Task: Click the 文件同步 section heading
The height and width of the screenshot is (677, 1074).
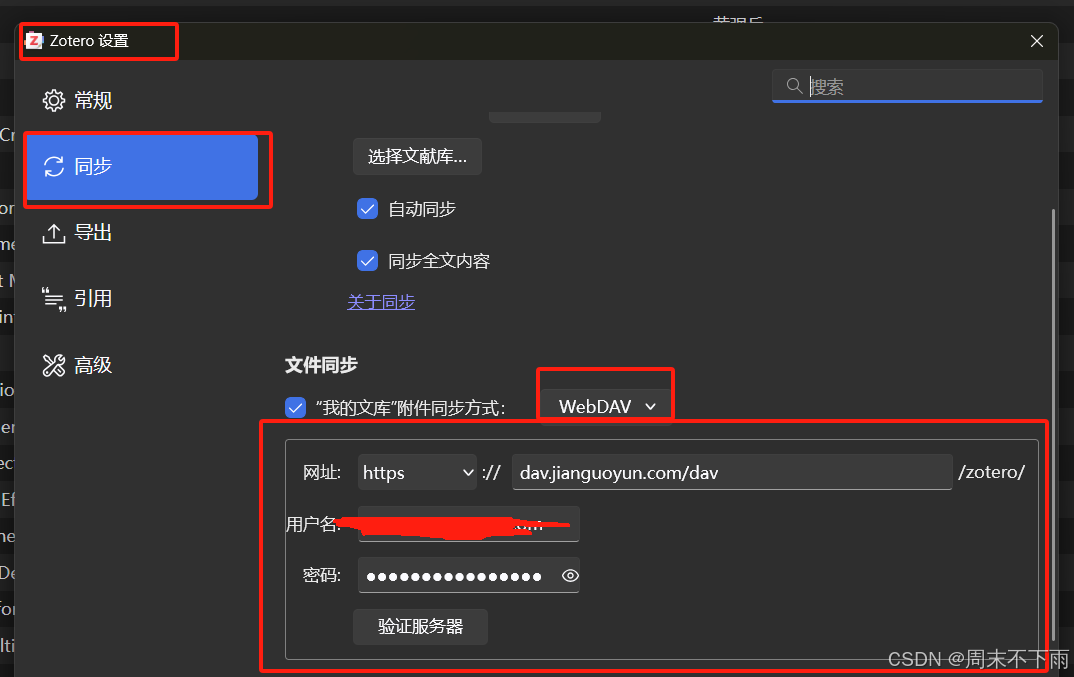Action: click(321, 365)
